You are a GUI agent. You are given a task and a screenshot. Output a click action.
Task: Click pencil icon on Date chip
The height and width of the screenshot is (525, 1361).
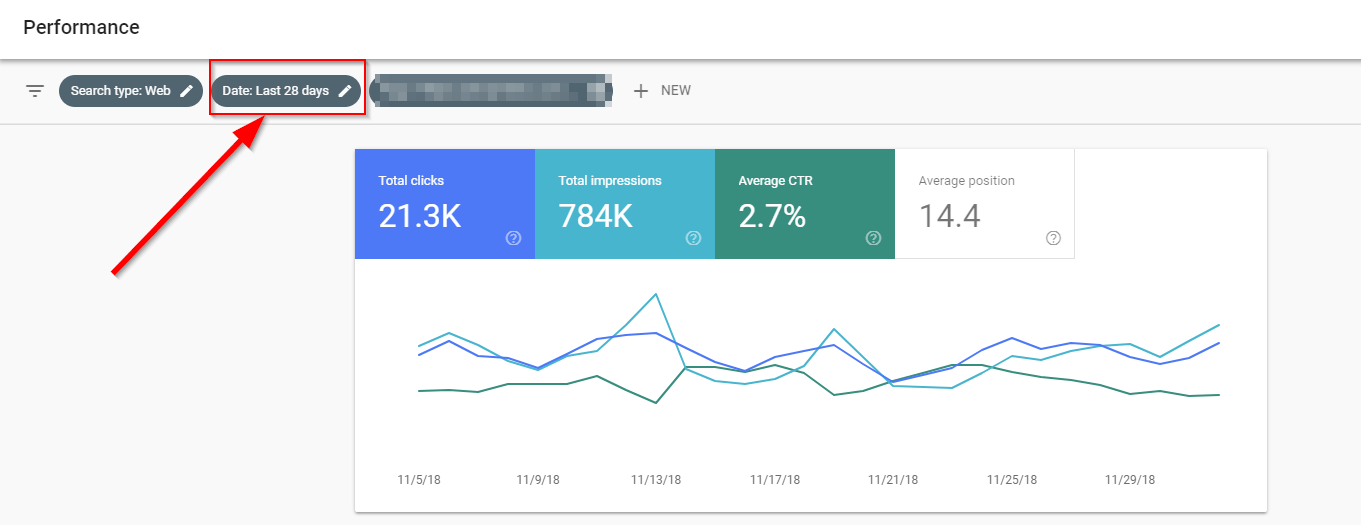[x=344, y=91]
